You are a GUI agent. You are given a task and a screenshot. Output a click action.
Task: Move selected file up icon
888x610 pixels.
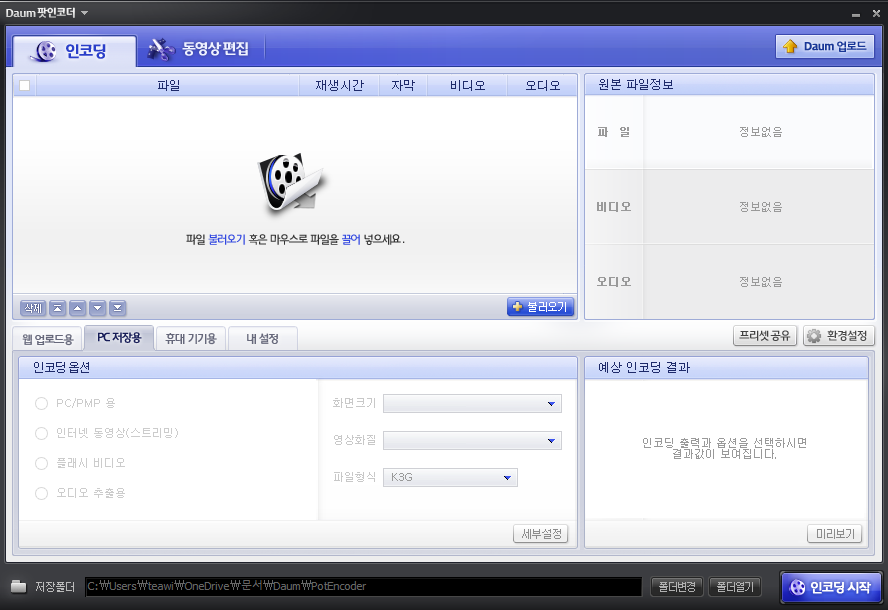78,308
